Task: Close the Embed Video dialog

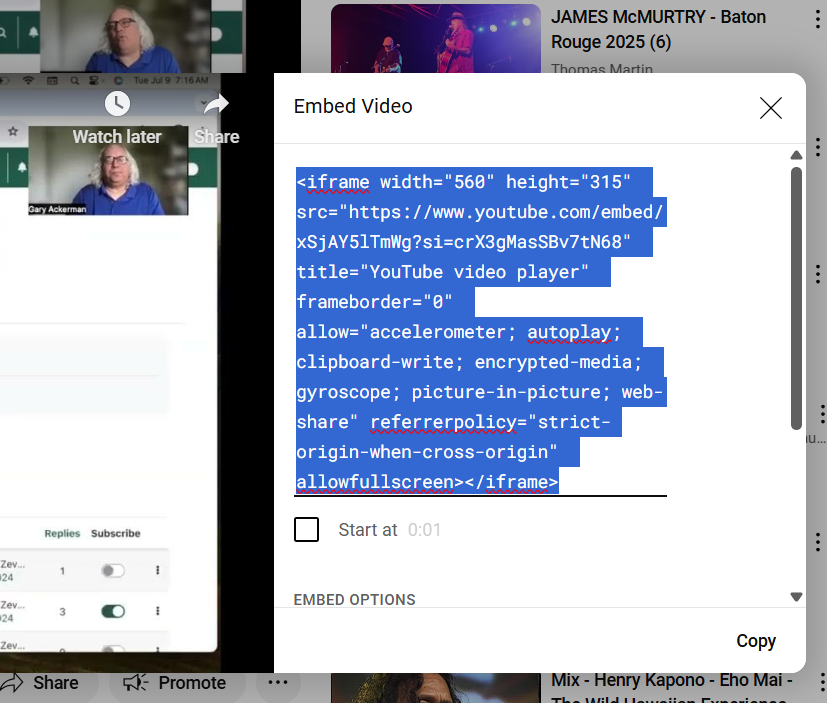Action: [770, 108]
